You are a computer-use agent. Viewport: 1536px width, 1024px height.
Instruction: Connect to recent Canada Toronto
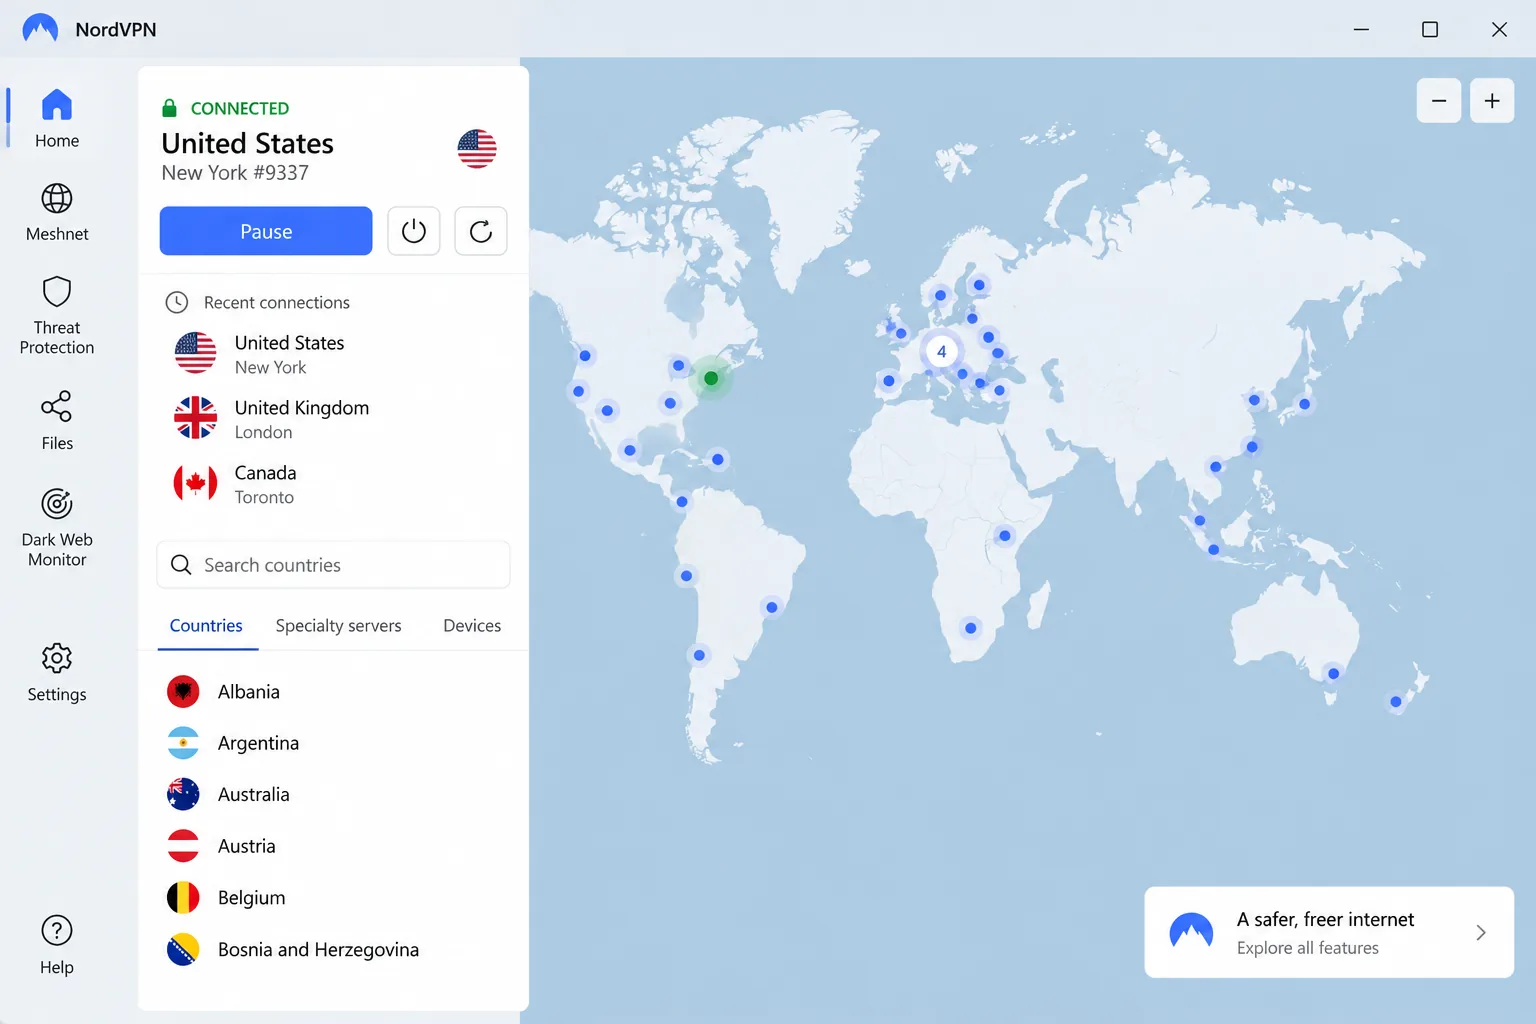click(334, 484)
